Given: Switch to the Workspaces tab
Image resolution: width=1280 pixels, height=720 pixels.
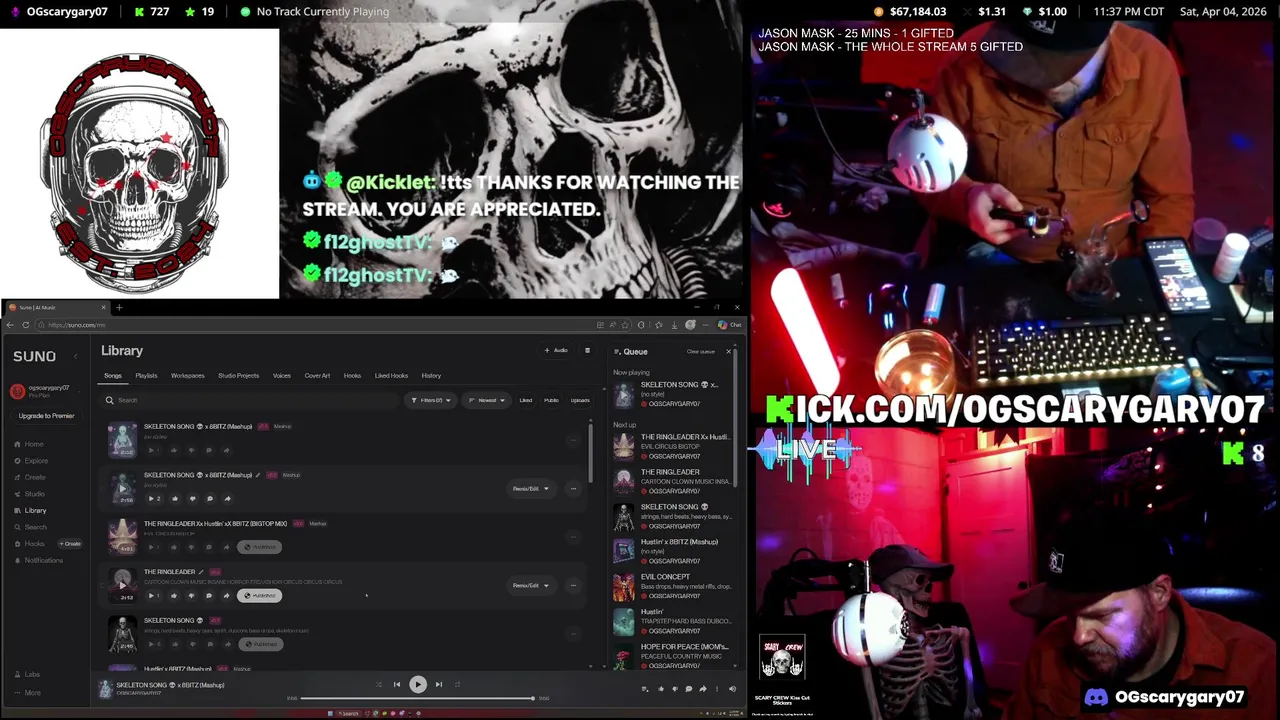Looking at the screenshot, I should 187,376.
